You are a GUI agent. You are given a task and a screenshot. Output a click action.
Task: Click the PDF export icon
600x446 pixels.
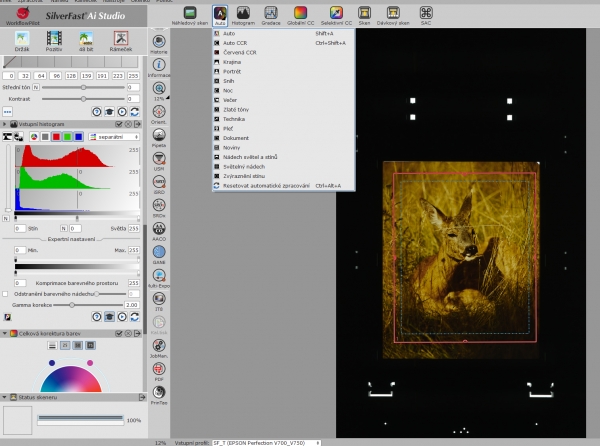coord(159,371)
